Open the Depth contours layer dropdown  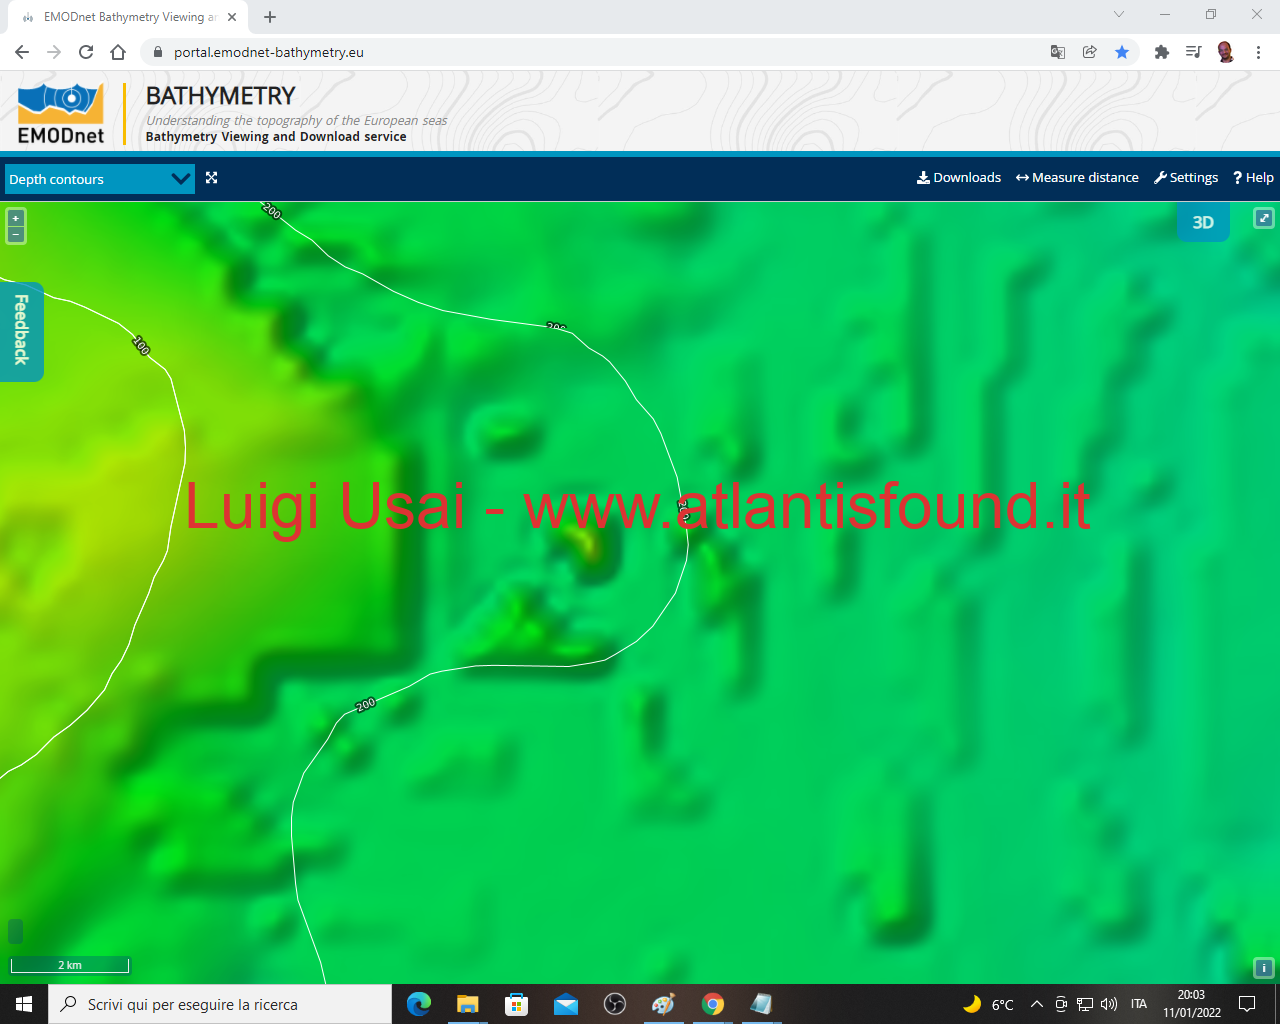[99, 179]
